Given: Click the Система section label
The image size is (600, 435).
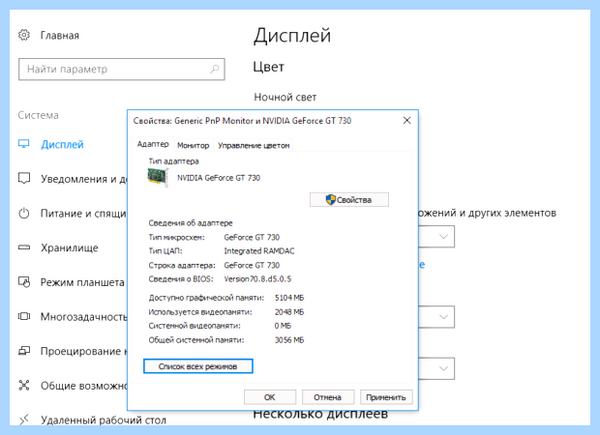Looking at the screenshot, I should [x=38, y=115].
